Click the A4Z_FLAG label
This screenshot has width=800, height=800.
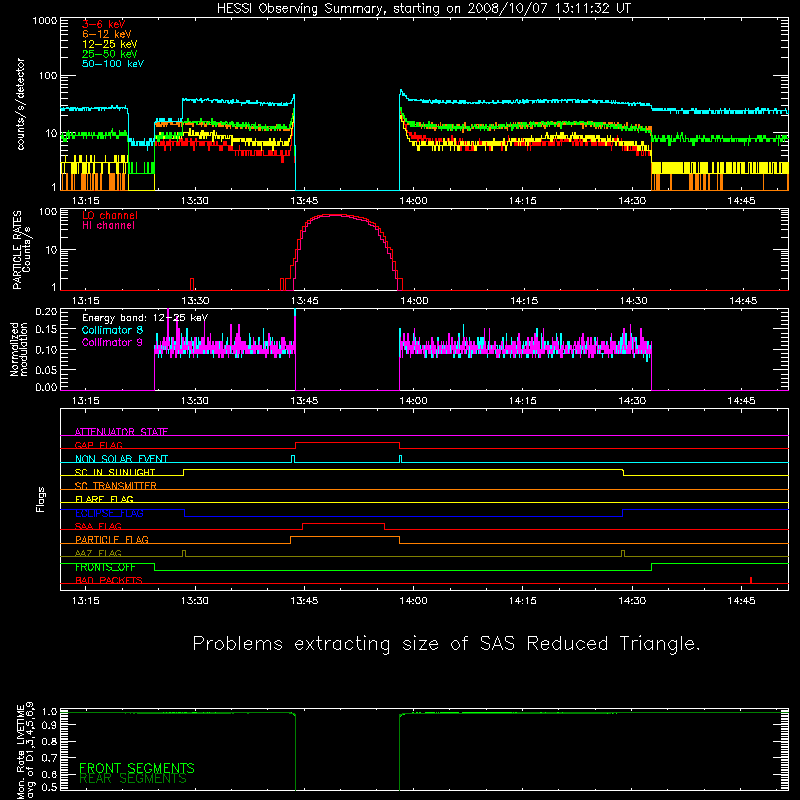click(98, 553)
